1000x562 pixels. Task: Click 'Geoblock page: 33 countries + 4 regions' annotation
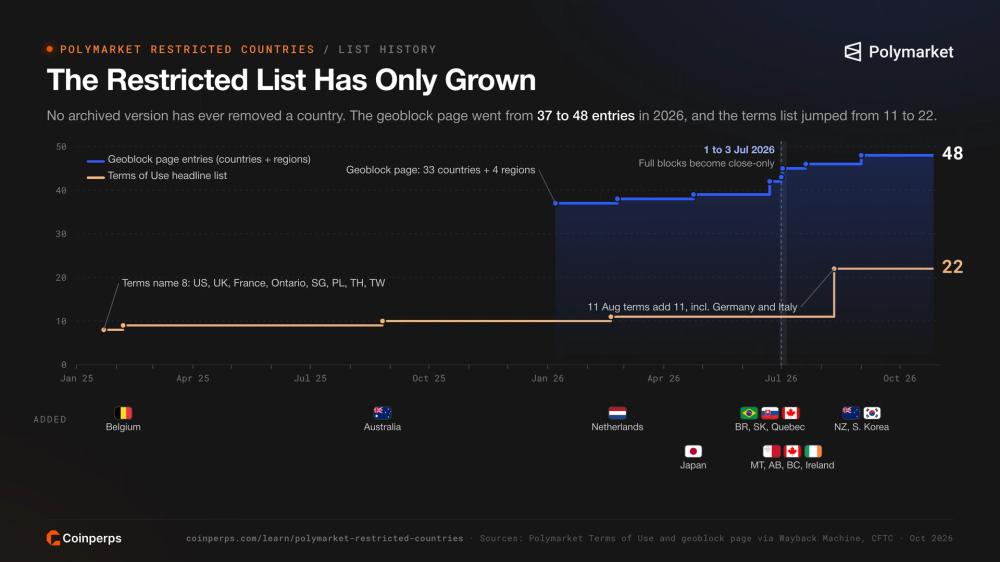pyautogui.click(x=440, y=170)
